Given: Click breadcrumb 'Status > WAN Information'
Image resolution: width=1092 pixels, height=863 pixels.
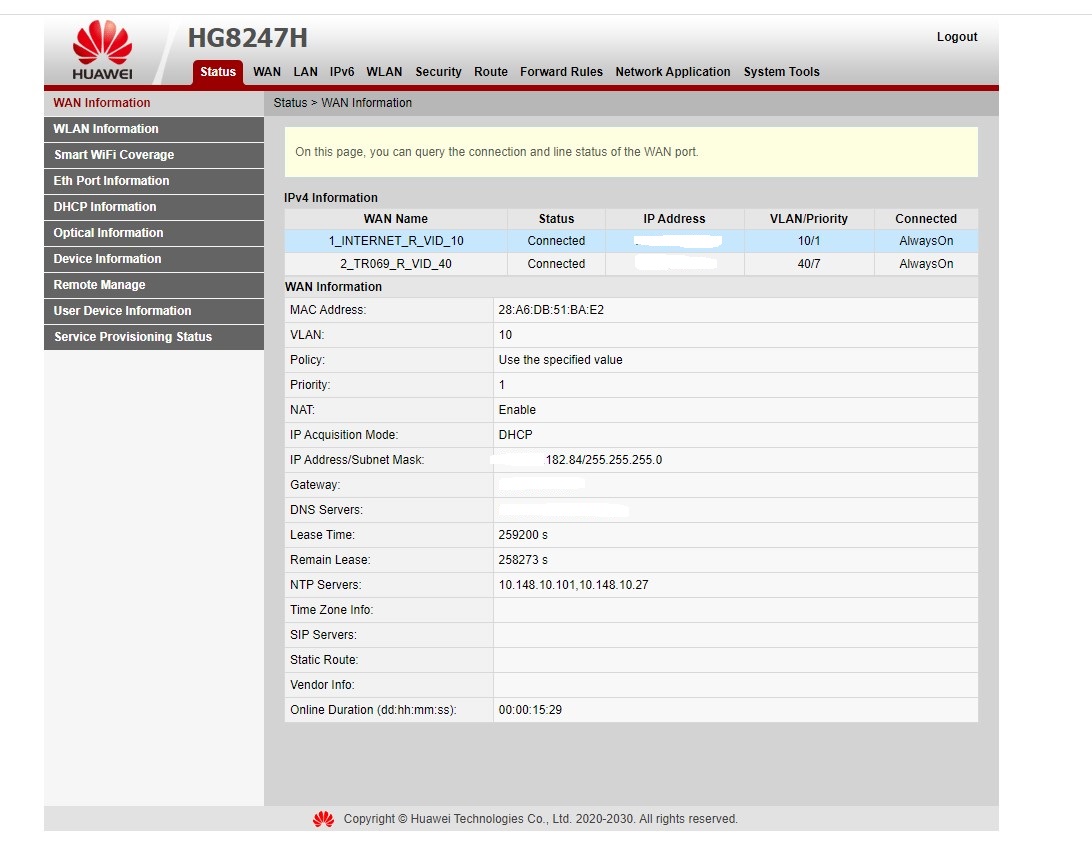Looking at the screenshot, I should (x=343, y=103).
